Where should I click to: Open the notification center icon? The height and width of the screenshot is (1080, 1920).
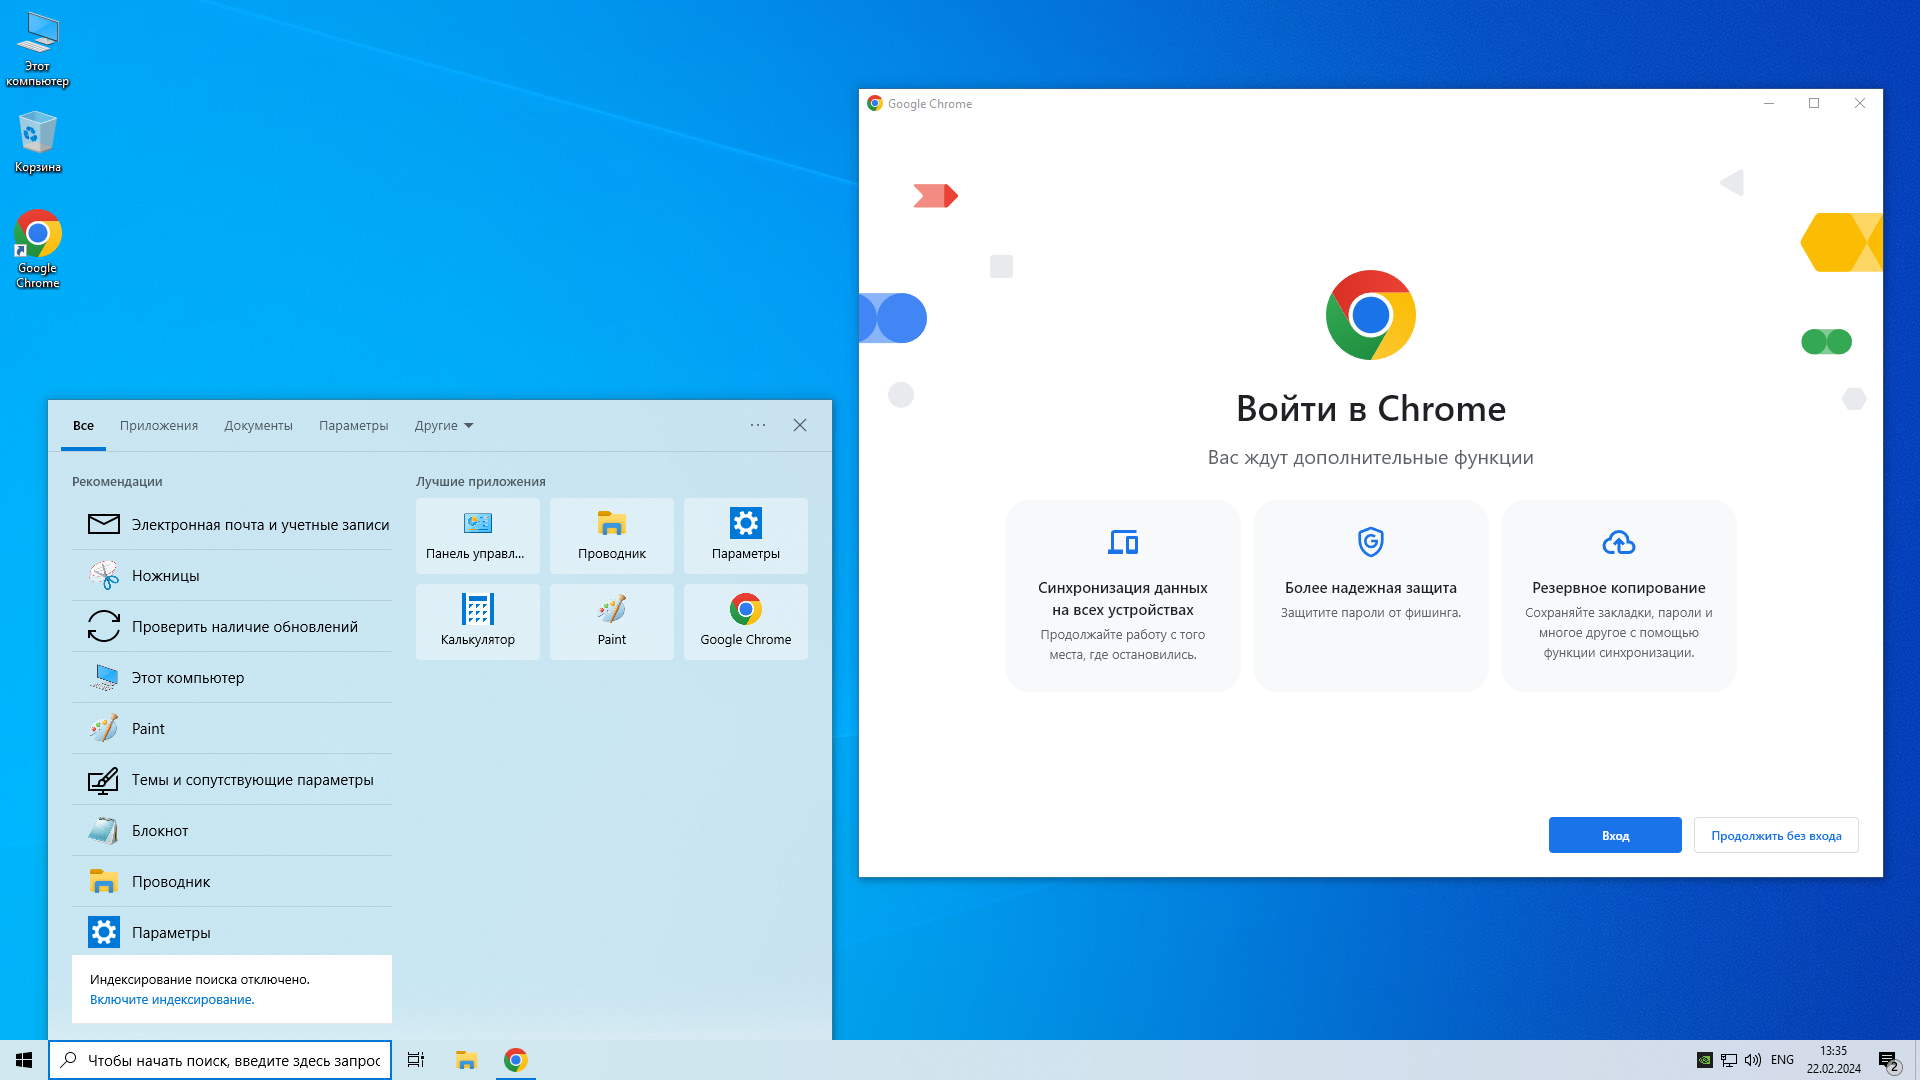coord(1887,1060)
